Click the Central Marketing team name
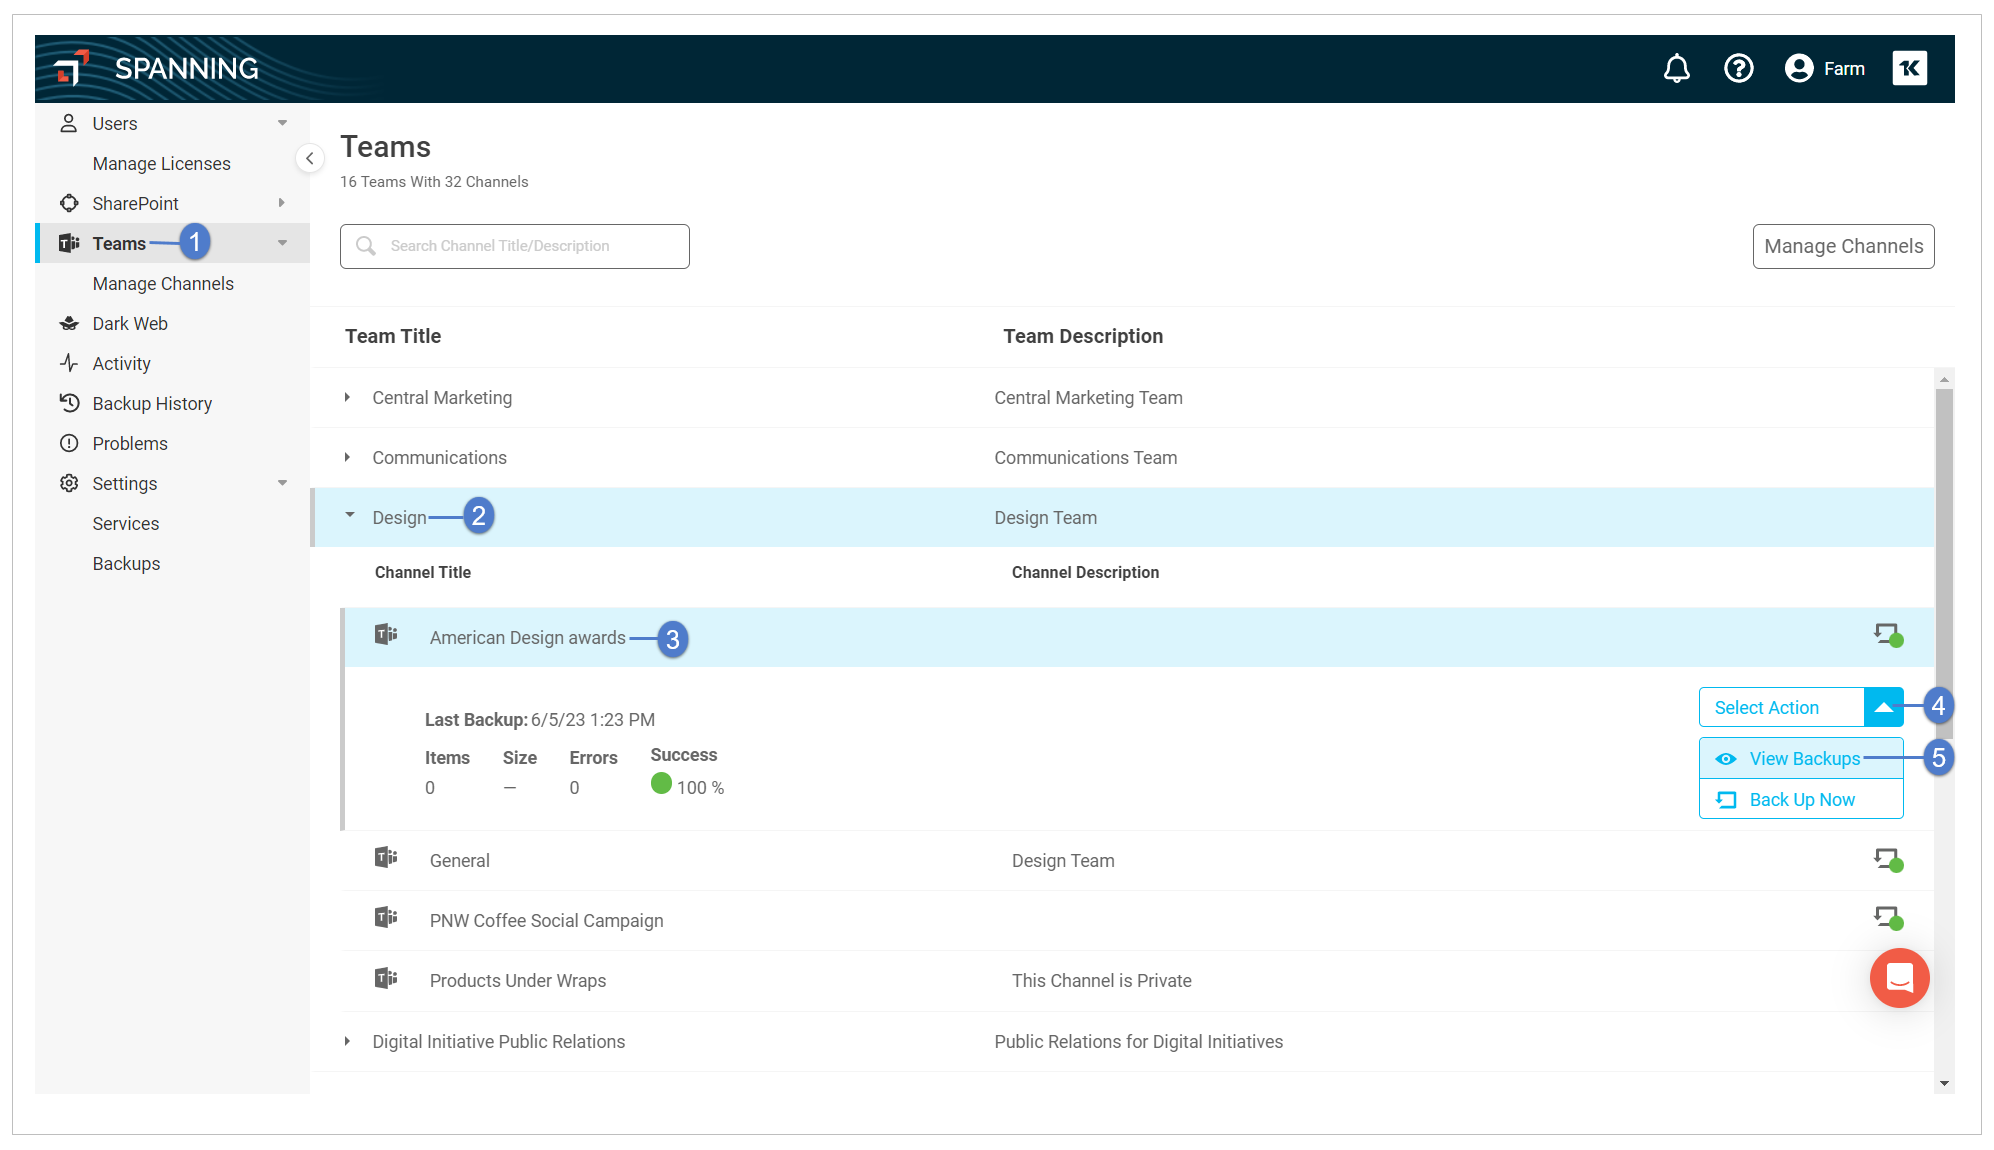The height and width of the screenshot is (1150, 1994). (442, 397)
